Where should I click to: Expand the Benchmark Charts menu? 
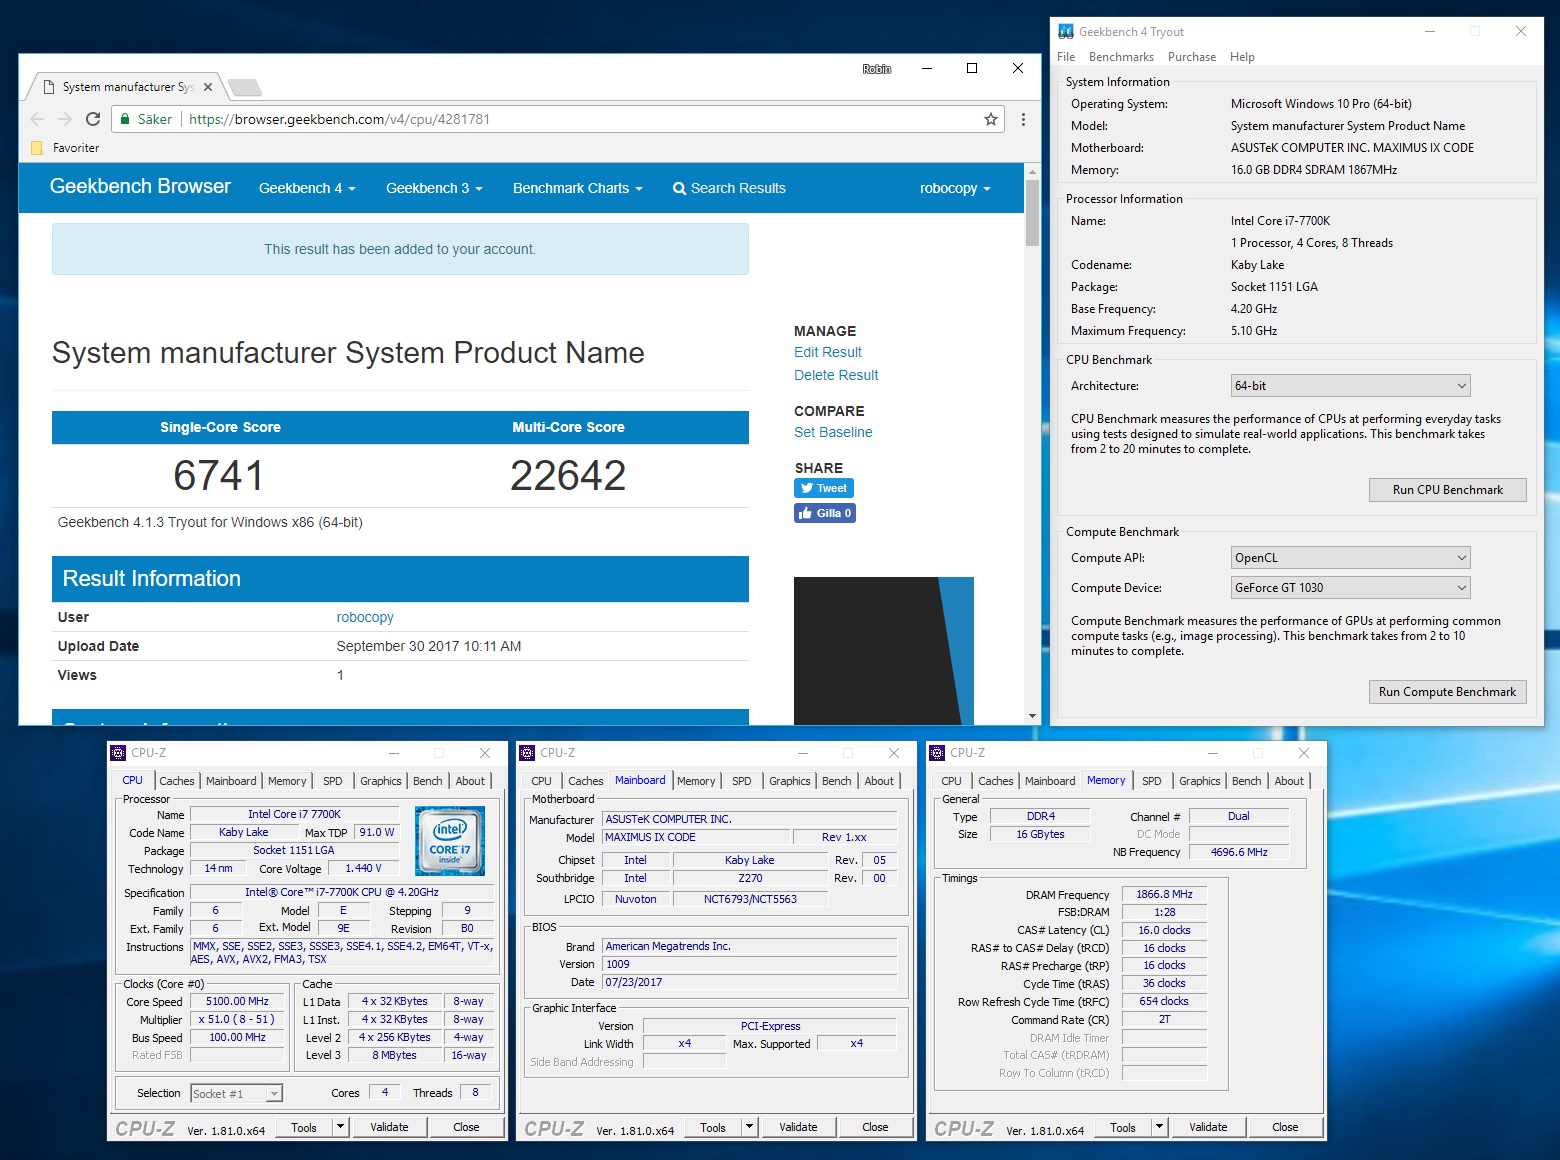(x=577, y=188)
